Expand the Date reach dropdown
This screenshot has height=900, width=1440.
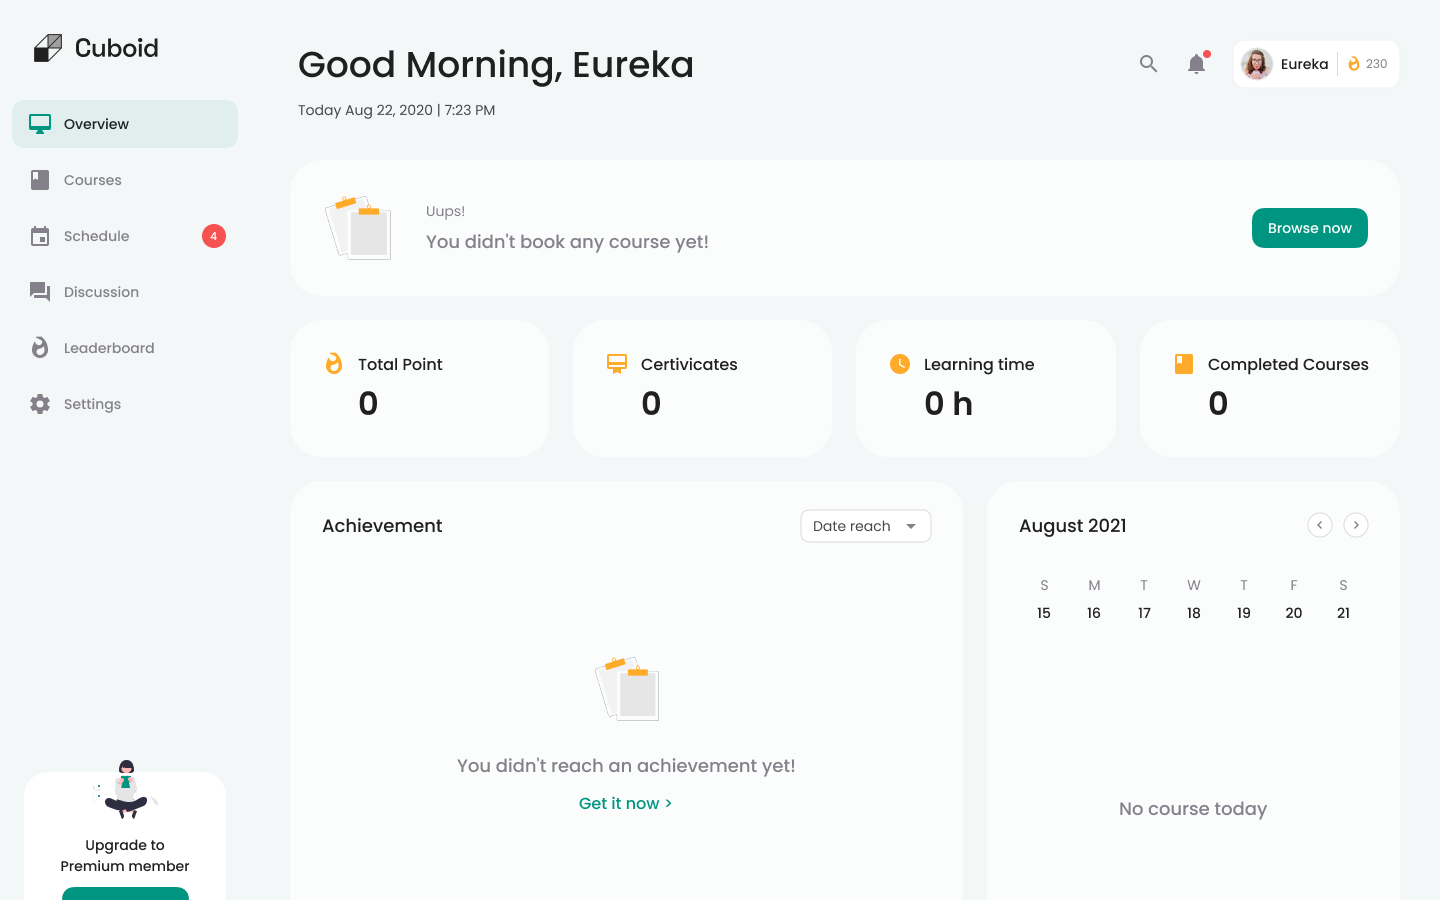[x=866, y=526]
